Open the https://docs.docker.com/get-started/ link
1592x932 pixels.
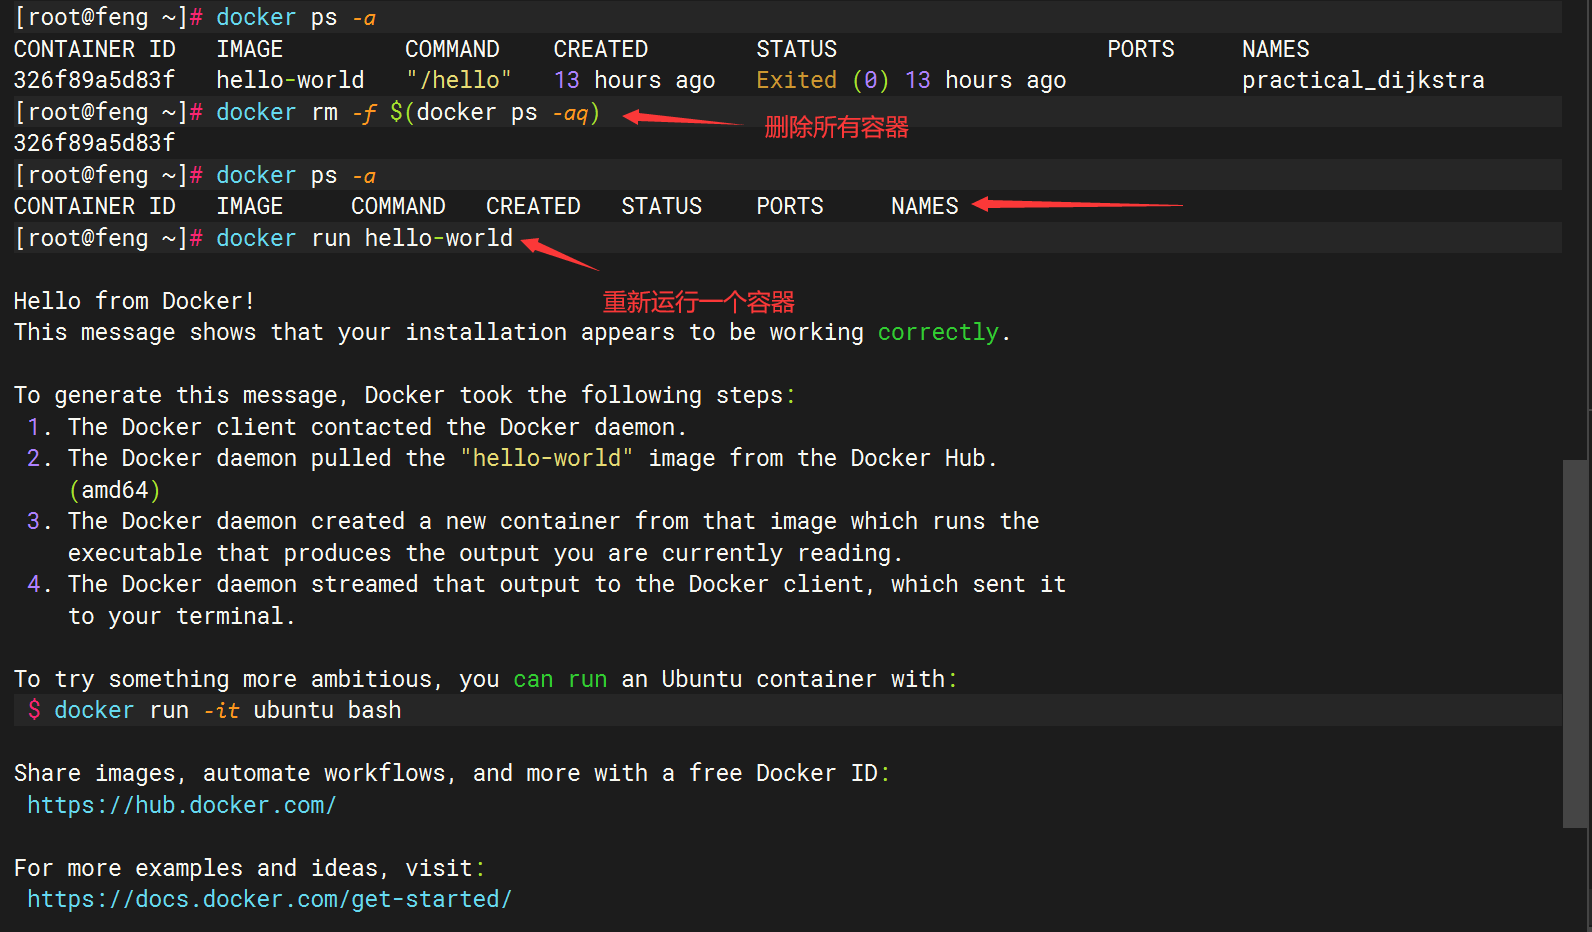click(x=269, y=899)
